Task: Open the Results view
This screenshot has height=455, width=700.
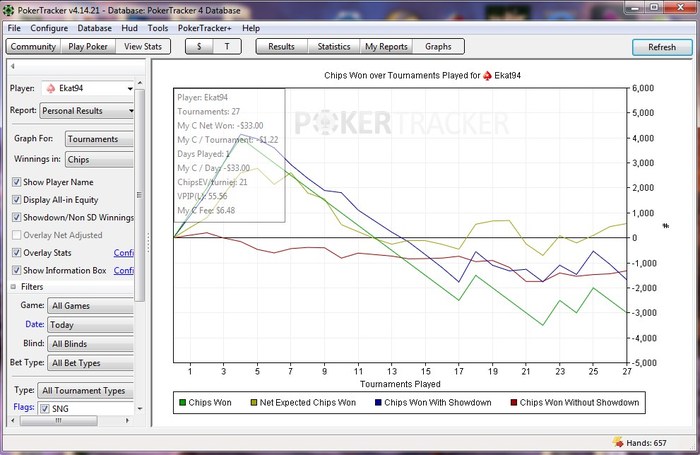Action: tap(281, 46)
